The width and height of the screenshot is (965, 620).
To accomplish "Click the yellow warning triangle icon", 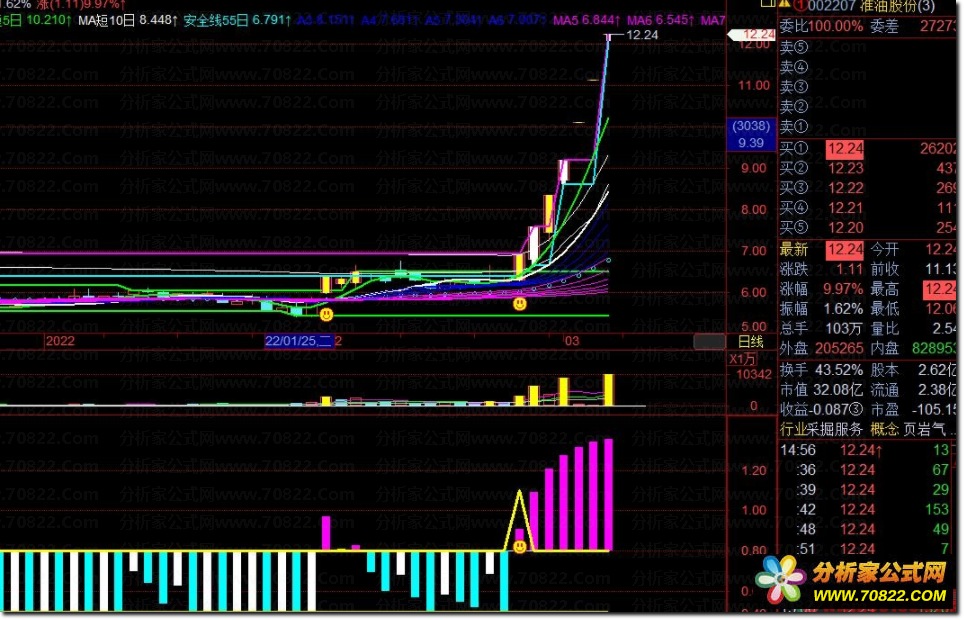I will click(784, 4).
